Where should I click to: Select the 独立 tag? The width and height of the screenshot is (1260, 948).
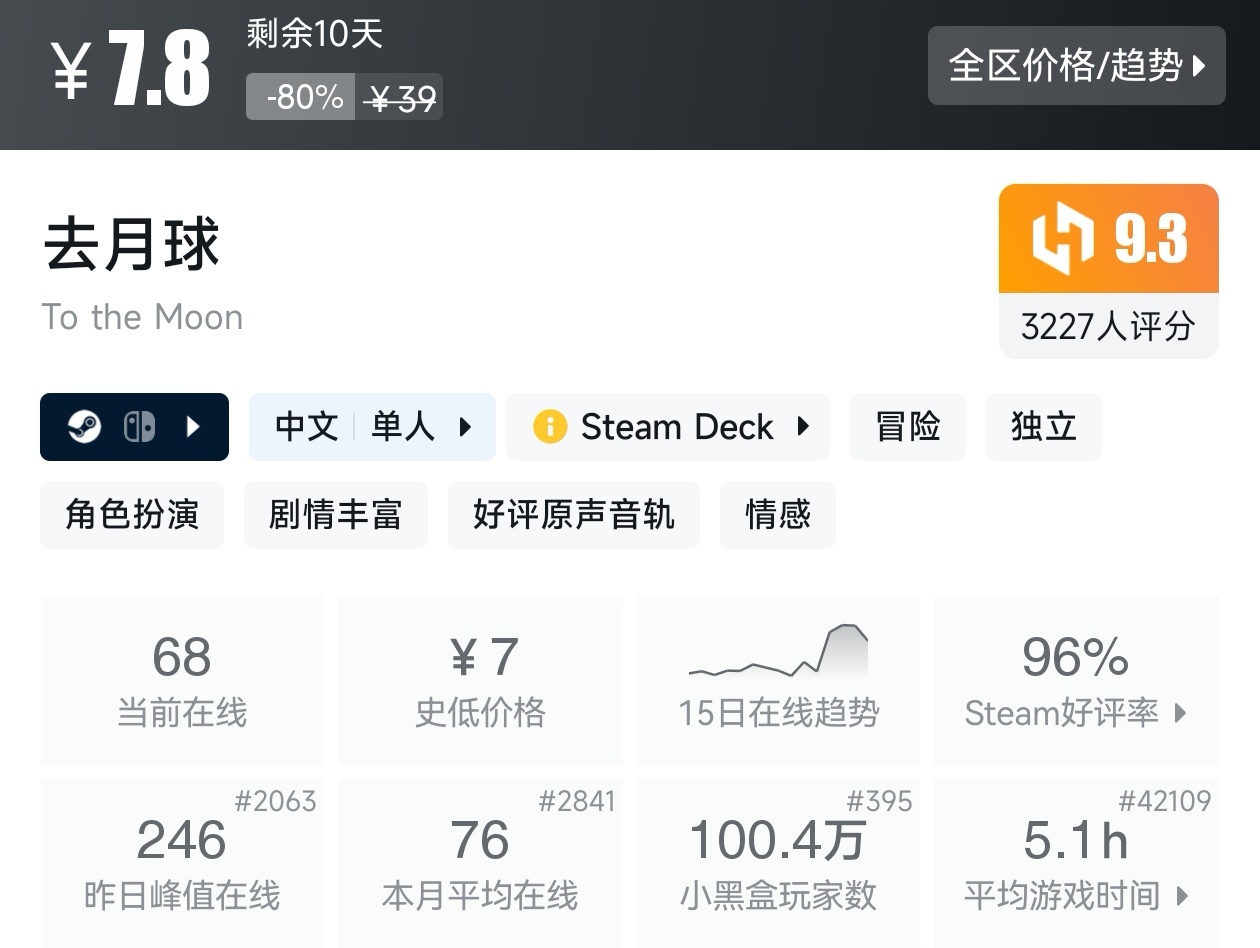[x=1043, y=427]
